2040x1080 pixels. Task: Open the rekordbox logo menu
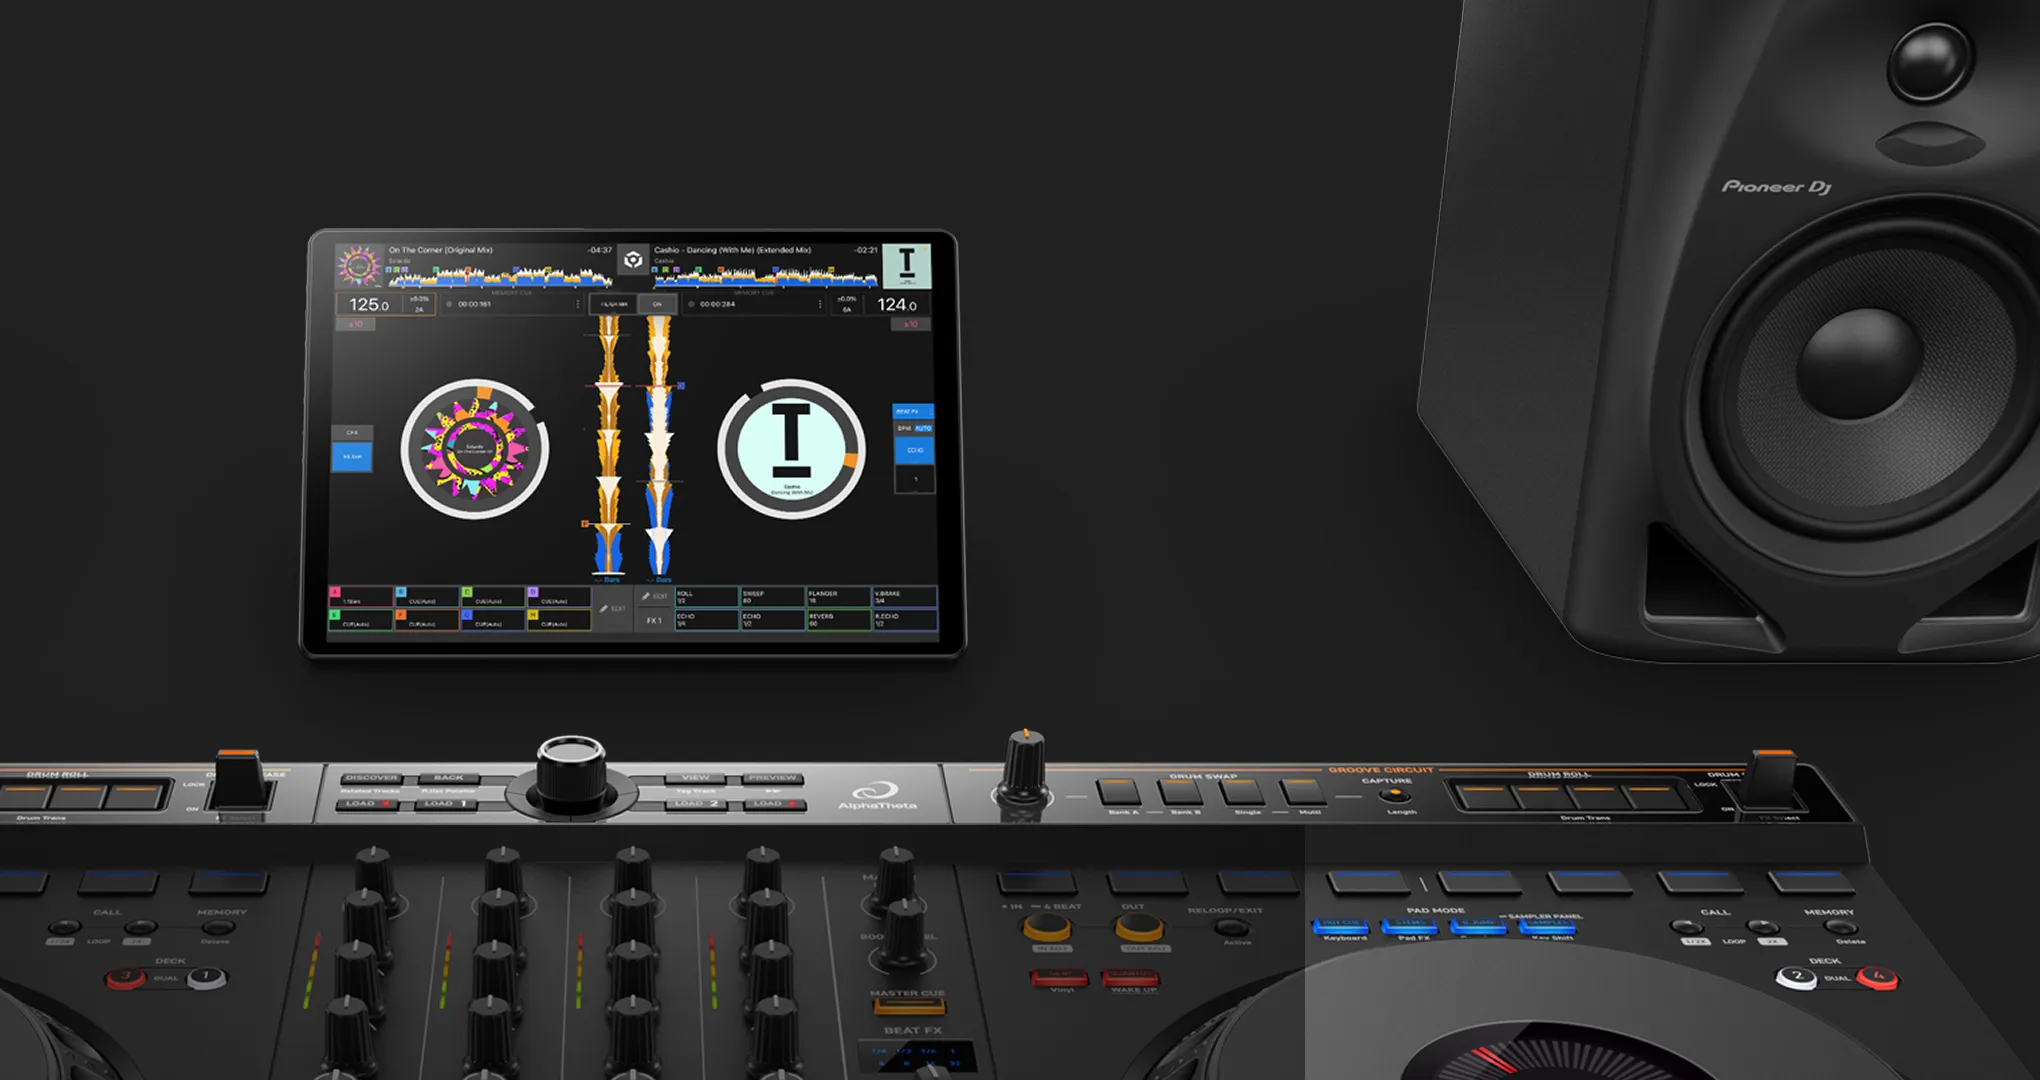click(x=632, y=261)
